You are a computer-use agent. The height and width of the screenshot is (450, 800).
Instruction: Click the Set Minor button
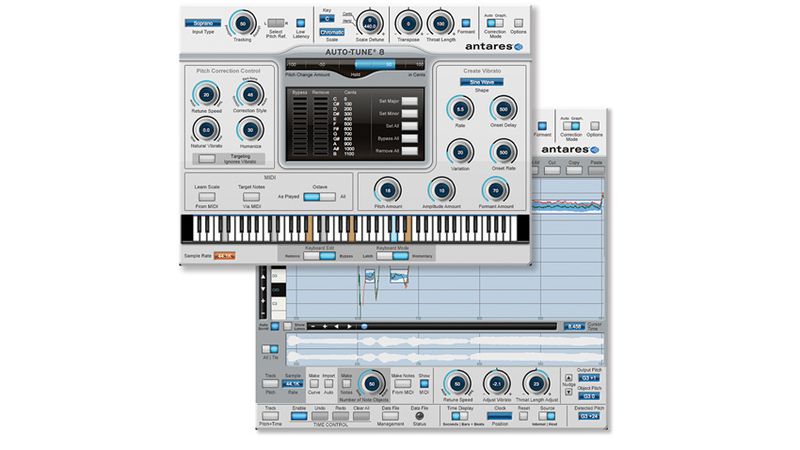pyautogui.click(x=409, y=113)
